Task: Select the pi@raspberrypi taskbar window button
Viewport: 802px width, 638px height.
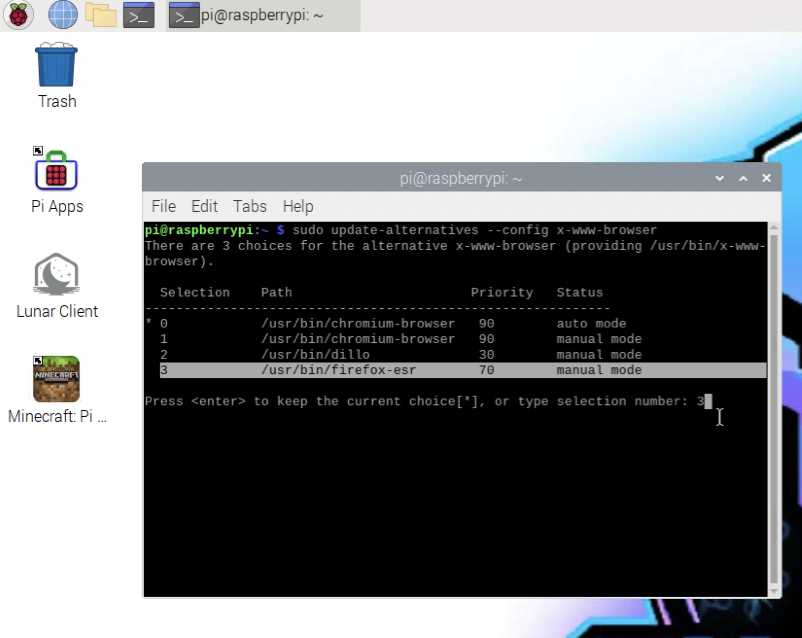Action: (x=263, y=15)
